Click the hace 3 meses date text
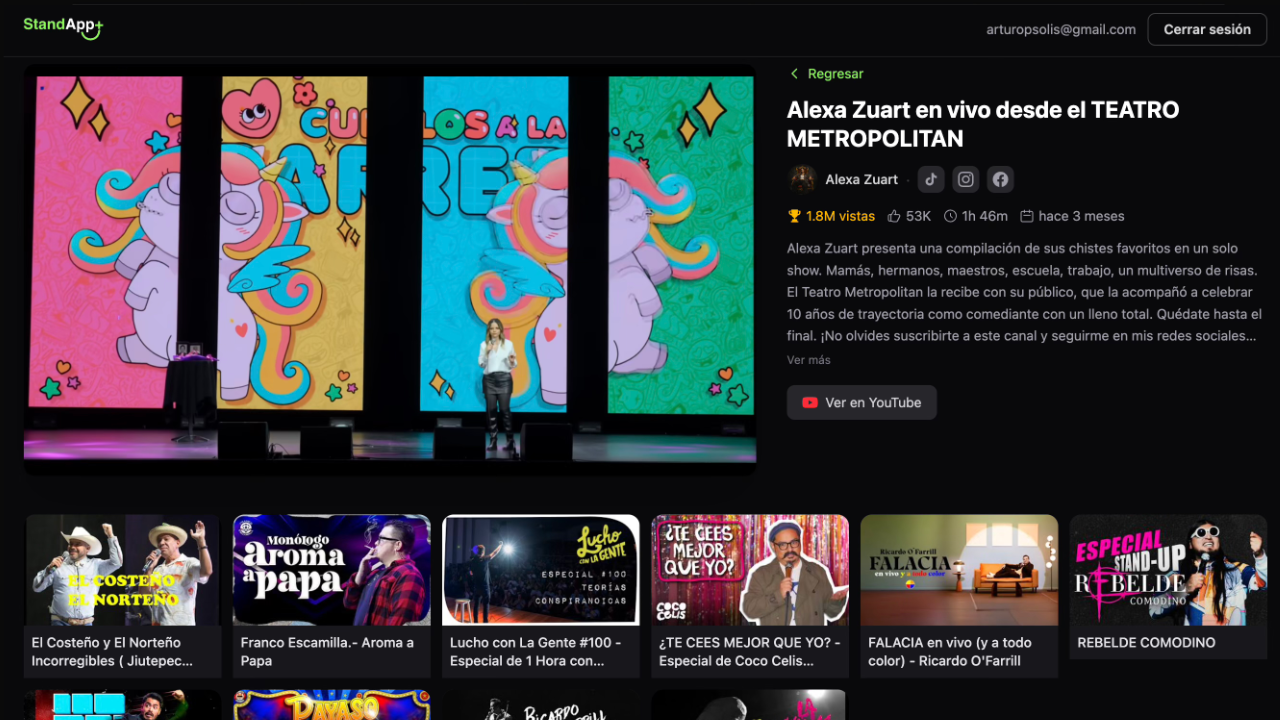1280x720 pixels. [x=1081, y=216]
